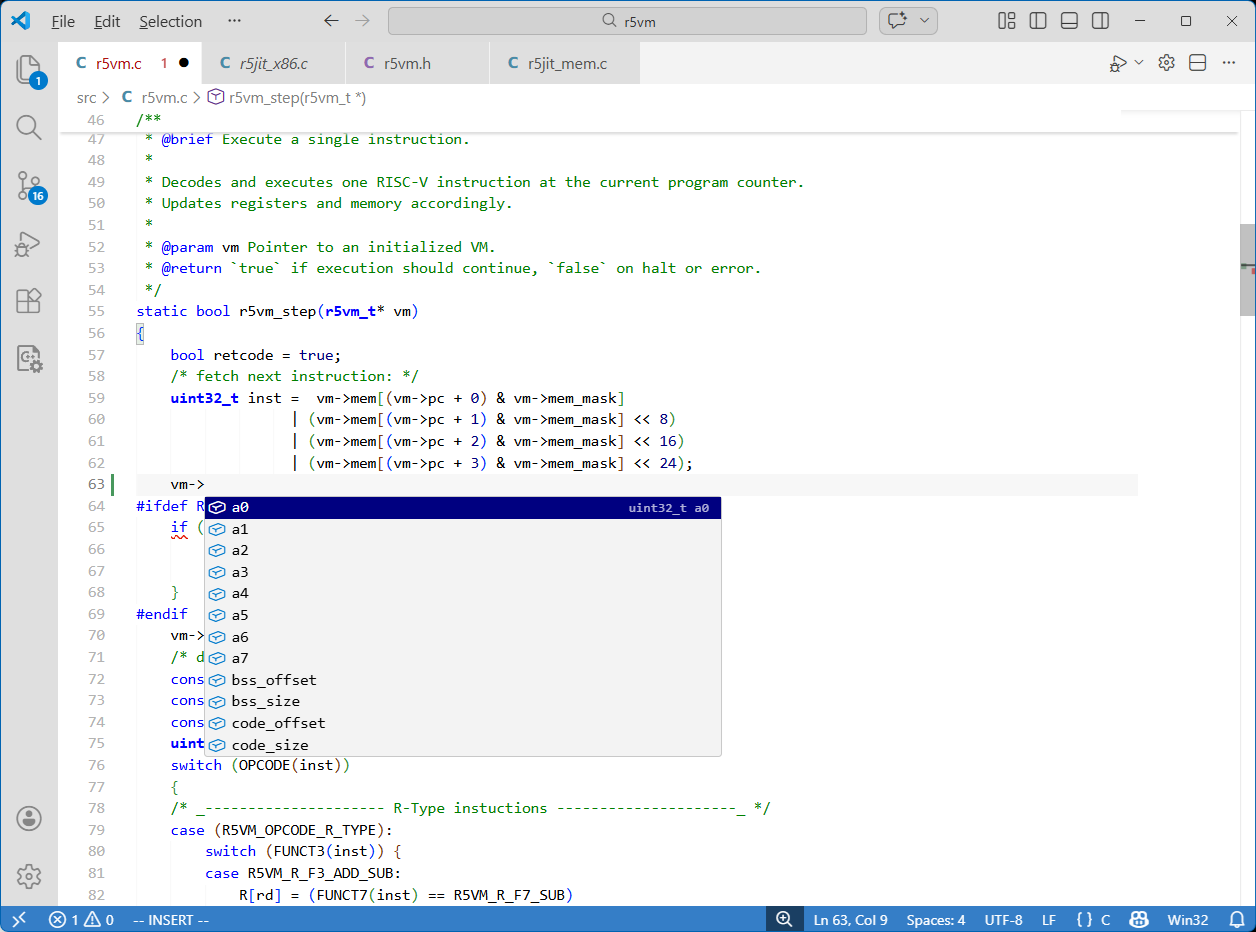Click the GitHub Copilot icon in the status bar
This screenshot has width=1256, height=932.
click(1138, 919)
